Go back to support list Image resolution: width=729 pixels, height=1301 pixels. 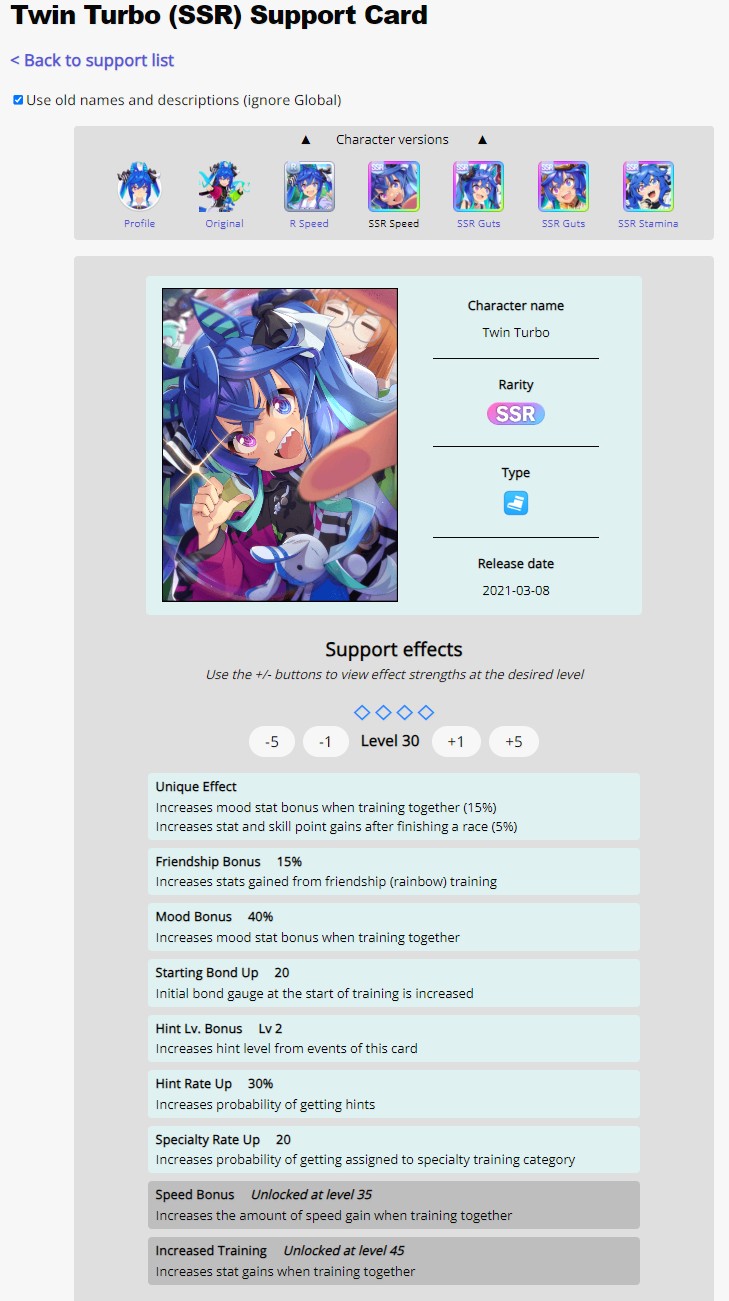92,60
